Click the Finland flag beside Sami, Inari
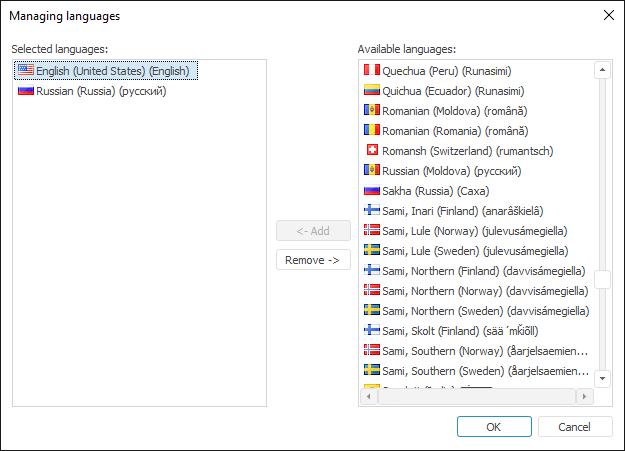Screen dimensions: 625x451 click(x=371, y=211)
